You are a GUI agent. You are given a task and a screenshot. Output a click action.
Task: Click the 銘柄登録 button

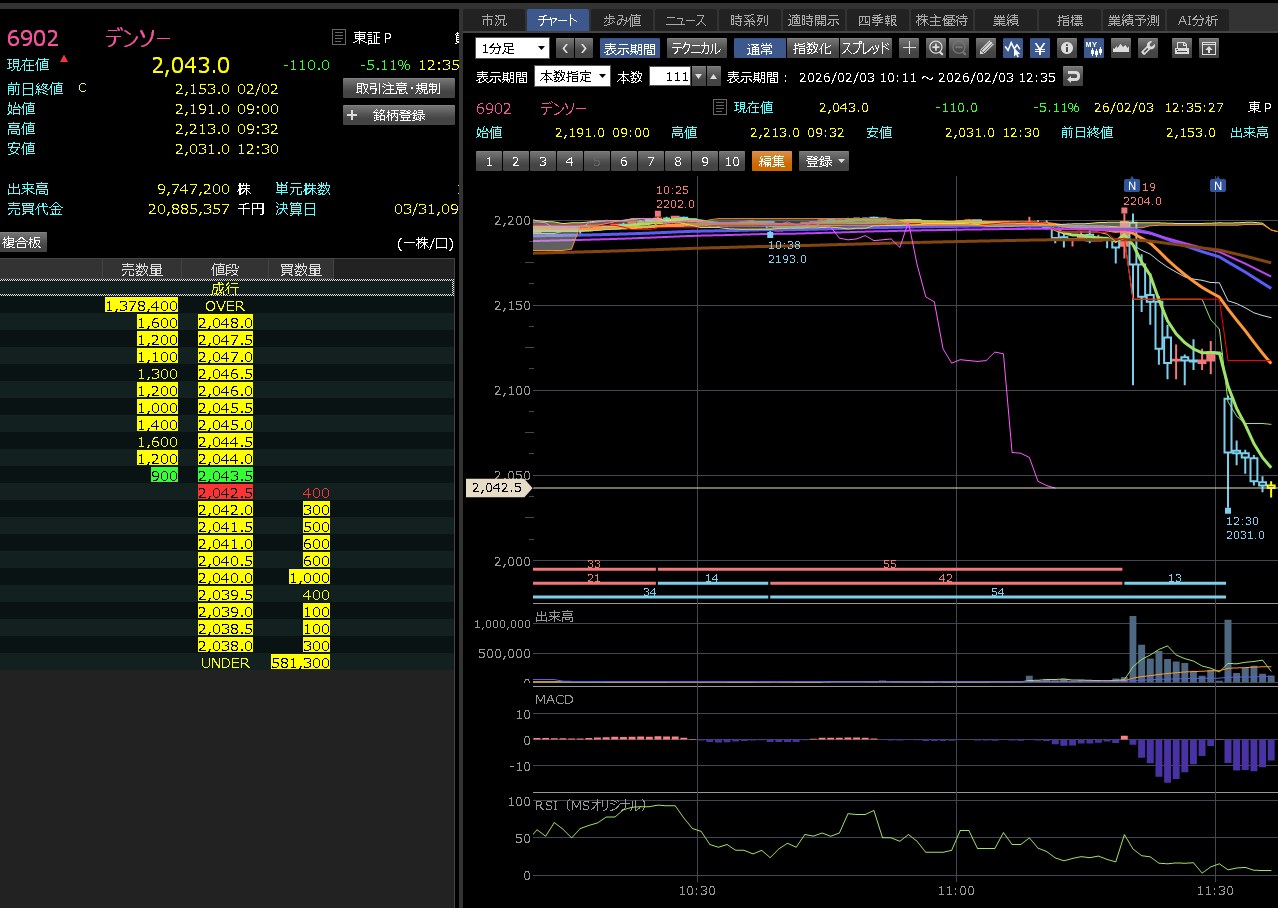click(398, 115)
